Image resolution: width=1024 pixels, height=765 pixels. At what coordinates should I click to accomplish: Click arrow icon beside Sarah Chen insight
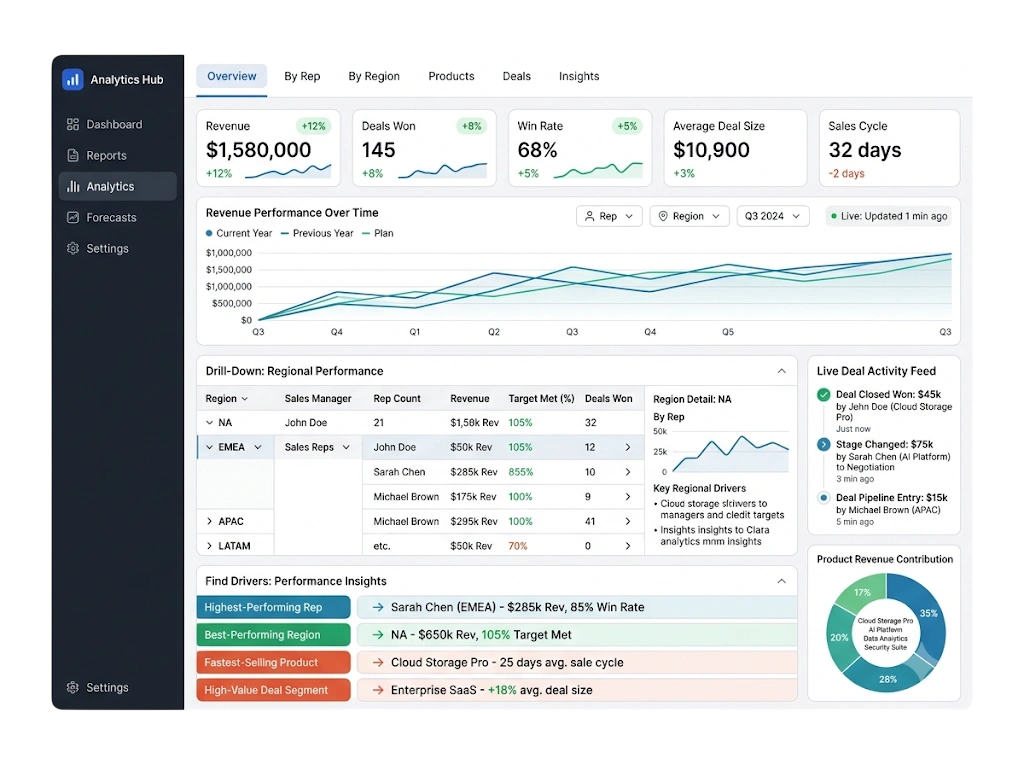coord(378,607)
